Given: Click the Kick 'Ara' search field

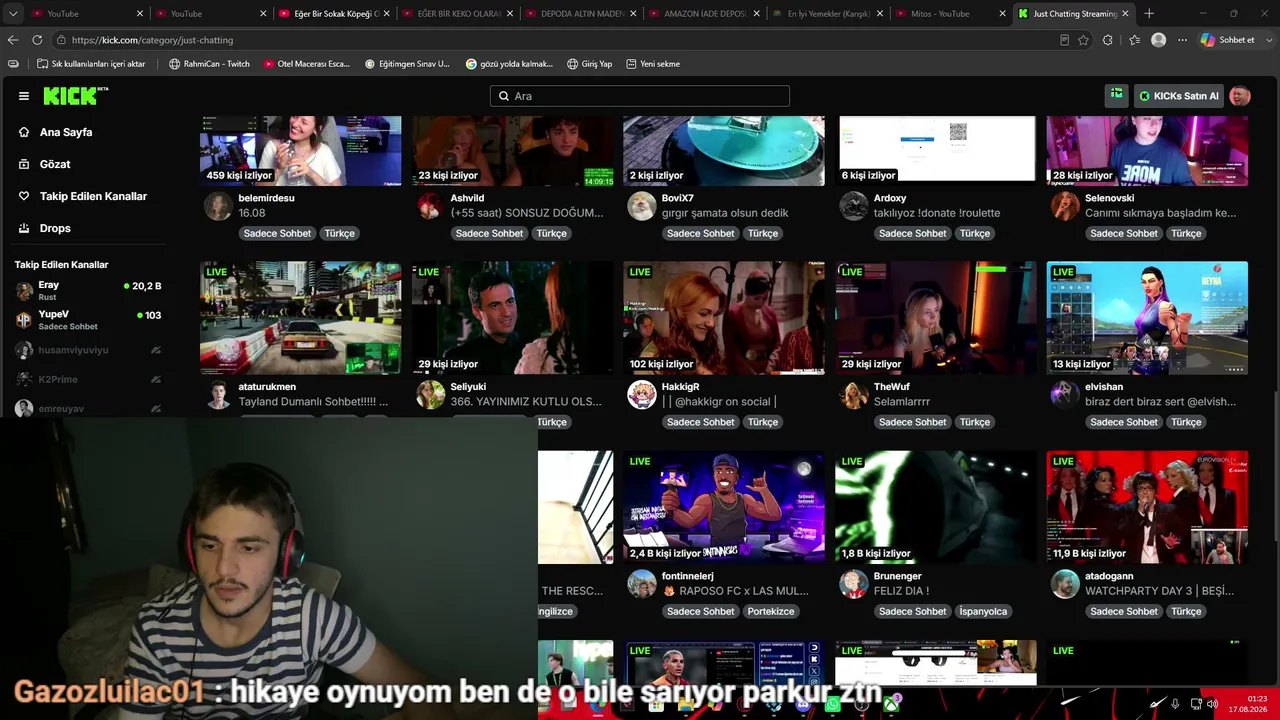Looking at the screenshot, I should 640,96.
